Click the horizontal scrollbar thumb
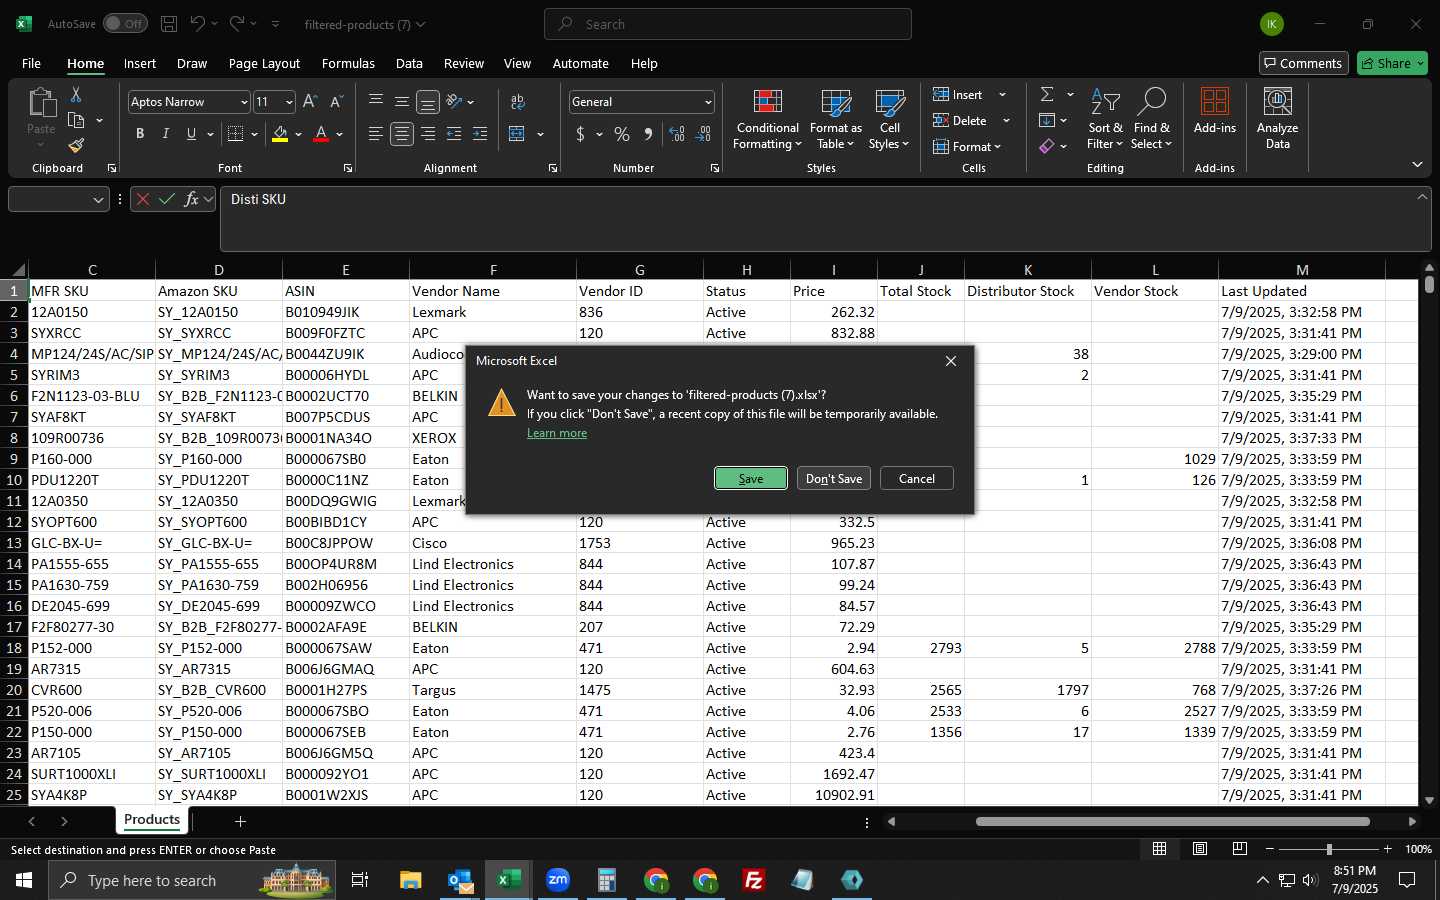1440x900 pixels. pyautogui.click(x=1172, y=821)
